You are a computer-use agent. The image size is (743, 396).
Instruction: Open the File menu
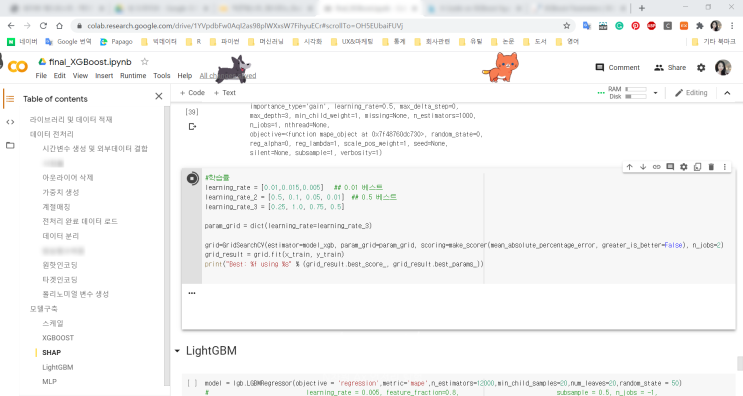(41, 76)
